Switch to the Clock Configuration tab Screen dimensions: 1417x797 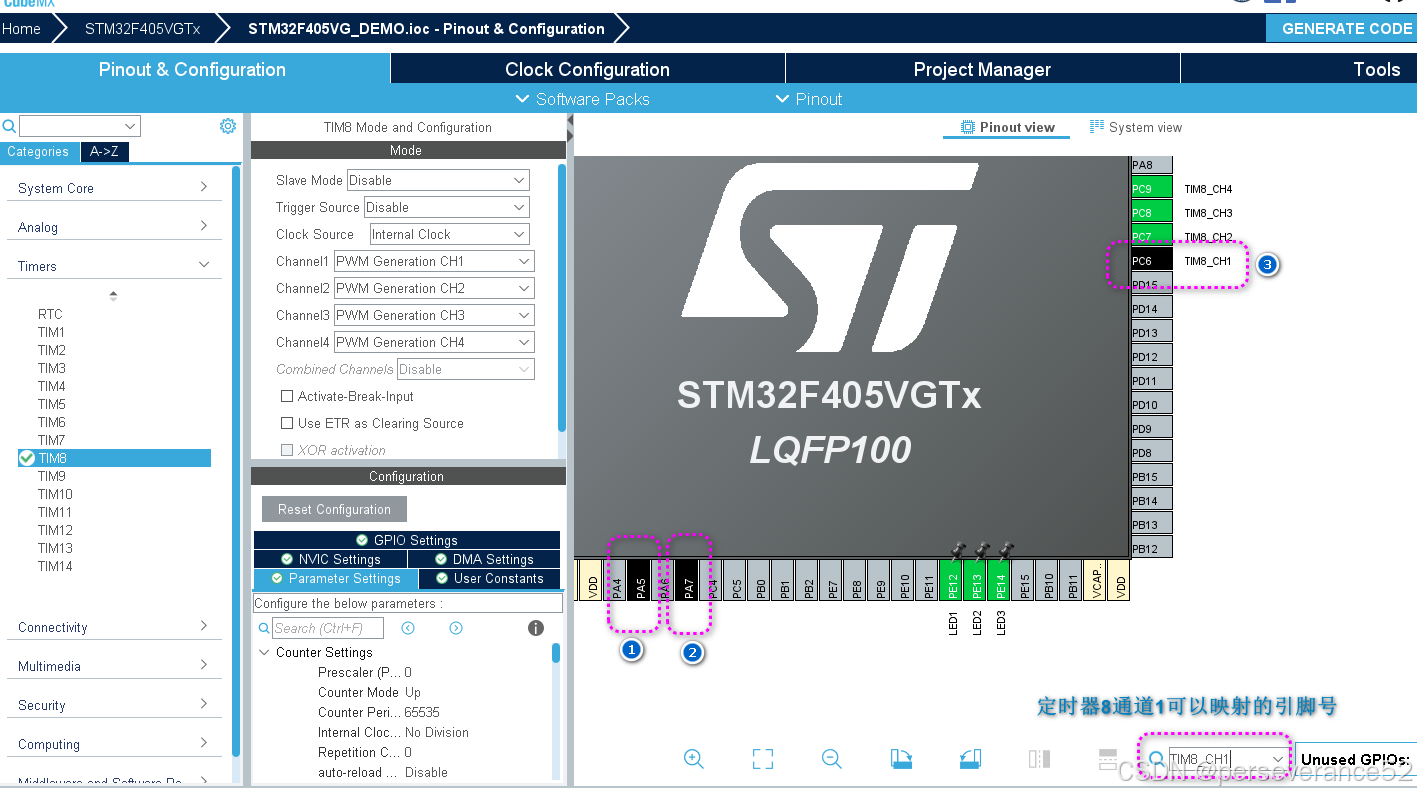(587, 69)
